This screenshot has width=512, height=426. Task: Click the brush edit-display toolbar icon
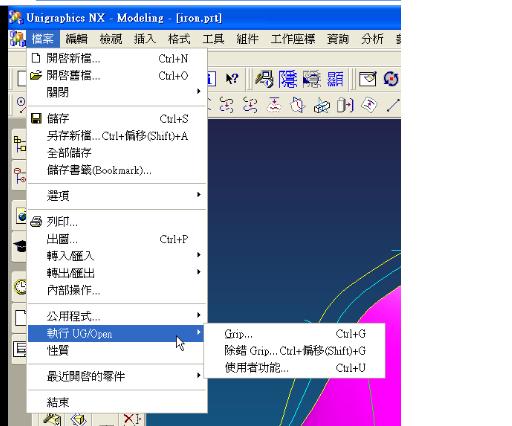tap(264, 79)
